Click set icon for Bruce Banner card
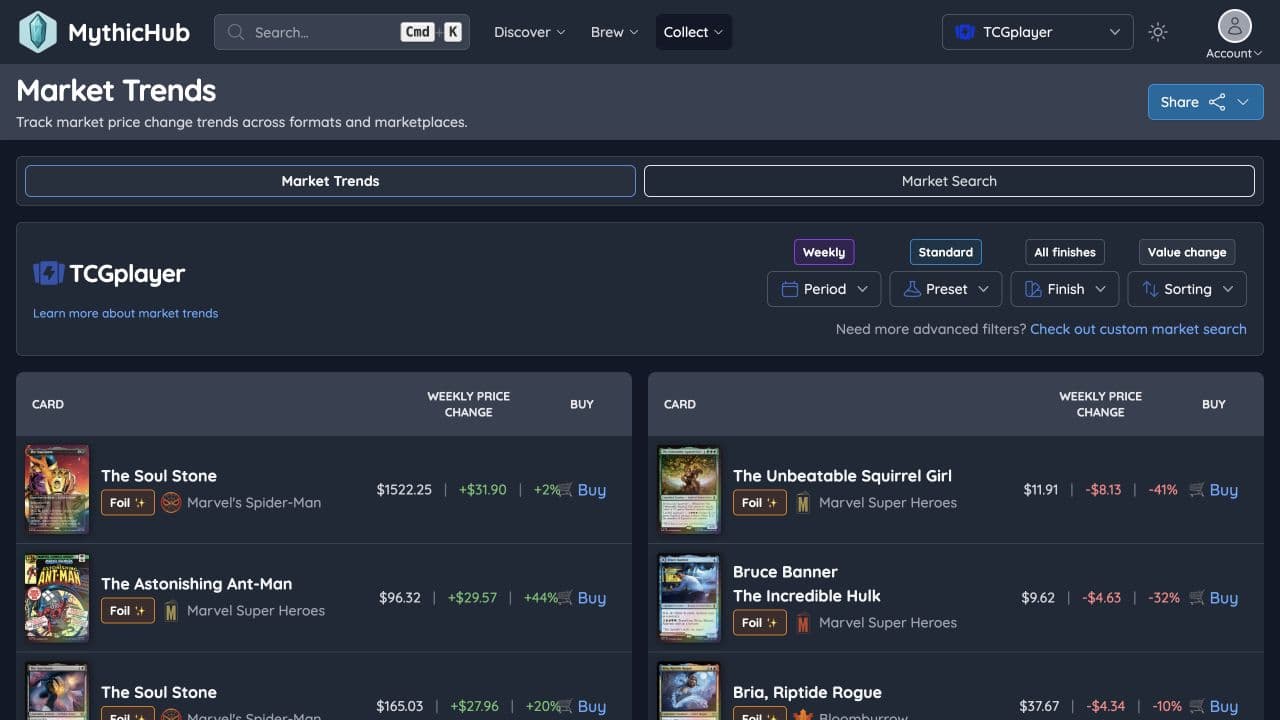Image resolution: width=1280 pixels, height=720 pixels. pyautogui.click(x=803, y=622)
